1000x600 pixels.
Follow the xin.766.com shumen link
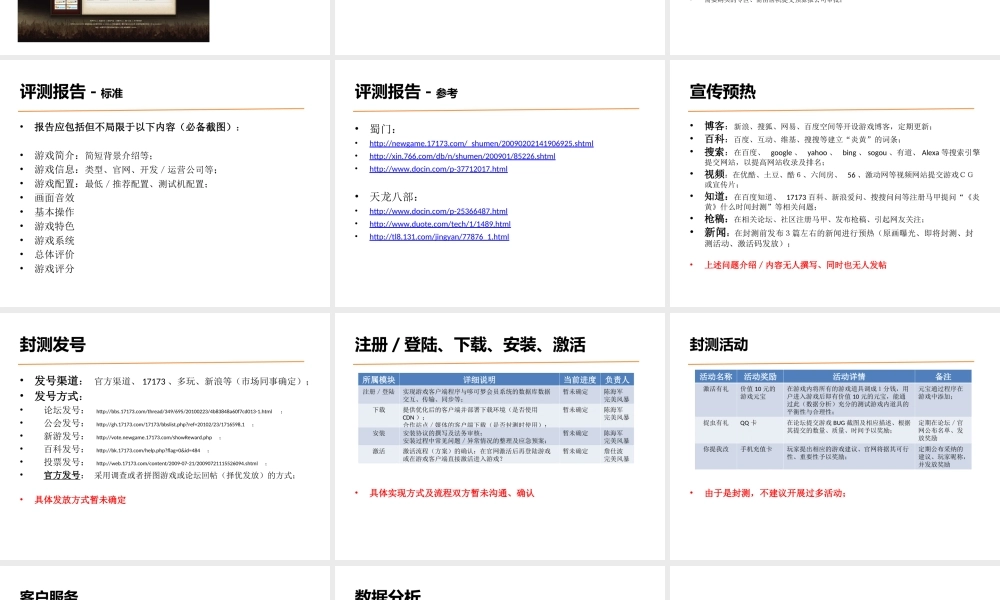click(462, 156)
